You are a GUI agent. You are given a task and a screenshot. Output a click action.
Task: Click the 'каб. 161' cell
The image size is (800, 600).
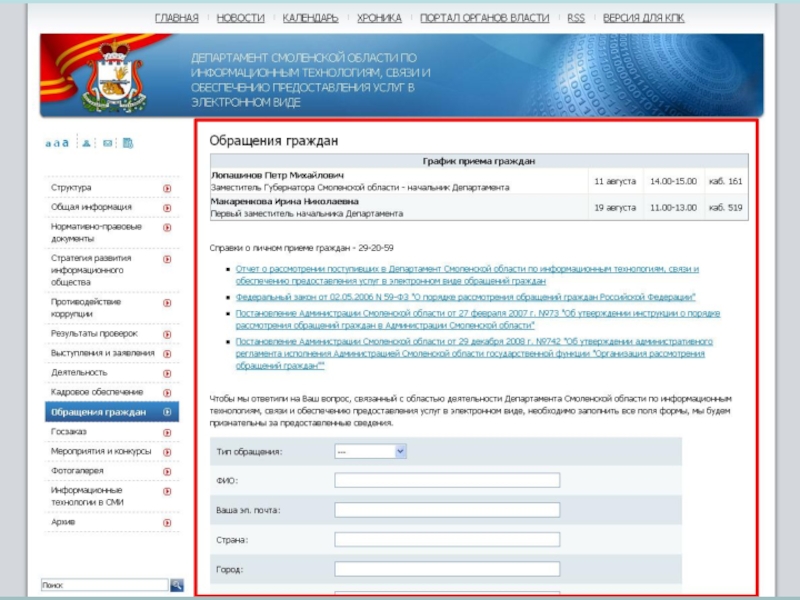tap(726, 181)
